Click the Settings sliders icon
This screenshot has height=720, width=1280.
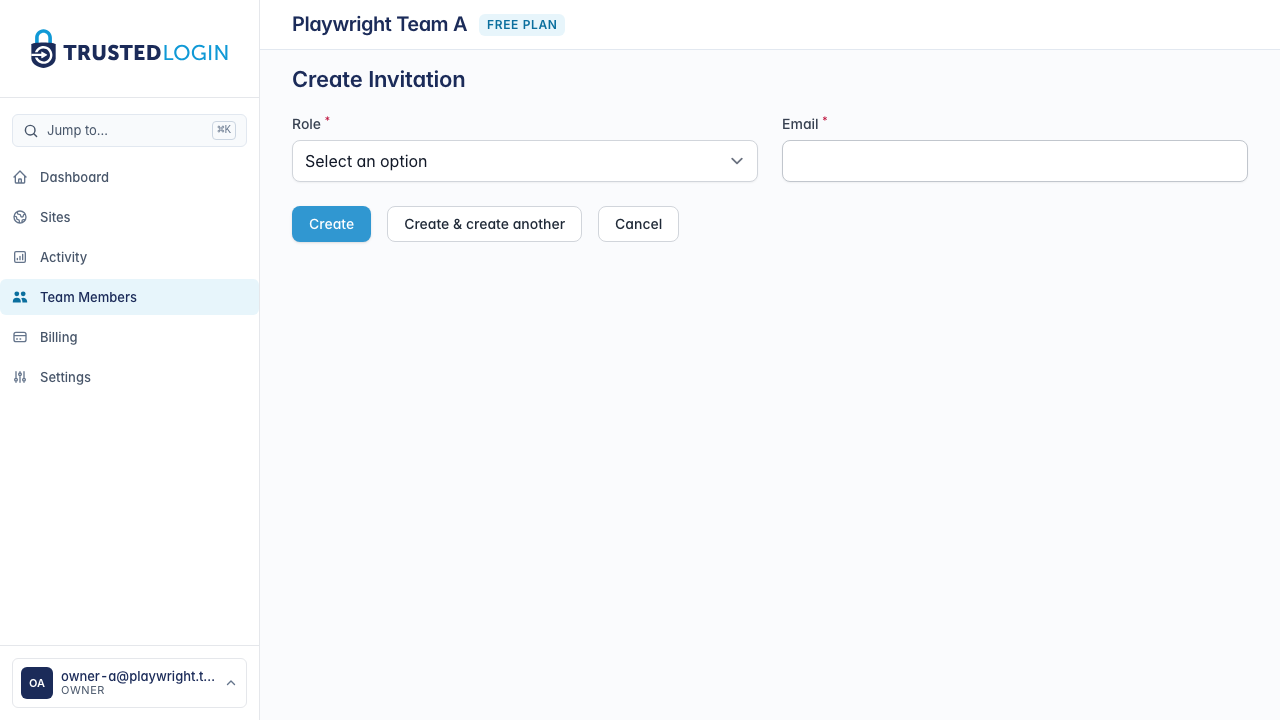coord(20,377)
